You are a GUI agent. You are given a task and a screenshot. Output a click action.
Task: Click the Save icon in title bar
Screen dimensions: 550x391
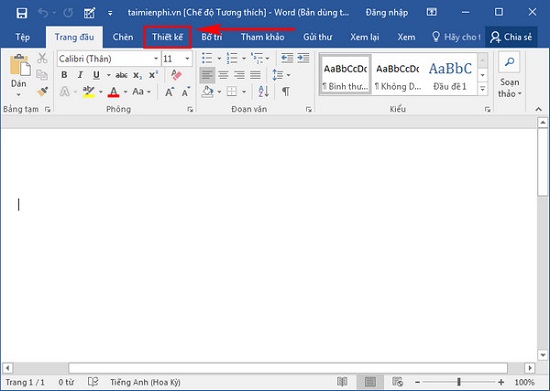tap(22, 13)
